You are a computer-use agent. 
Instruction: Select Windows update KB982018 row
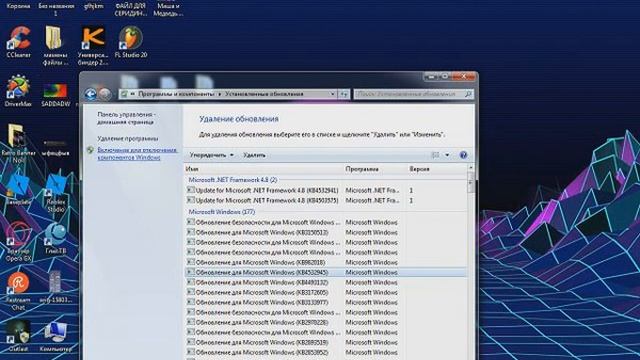coord(326,262)
